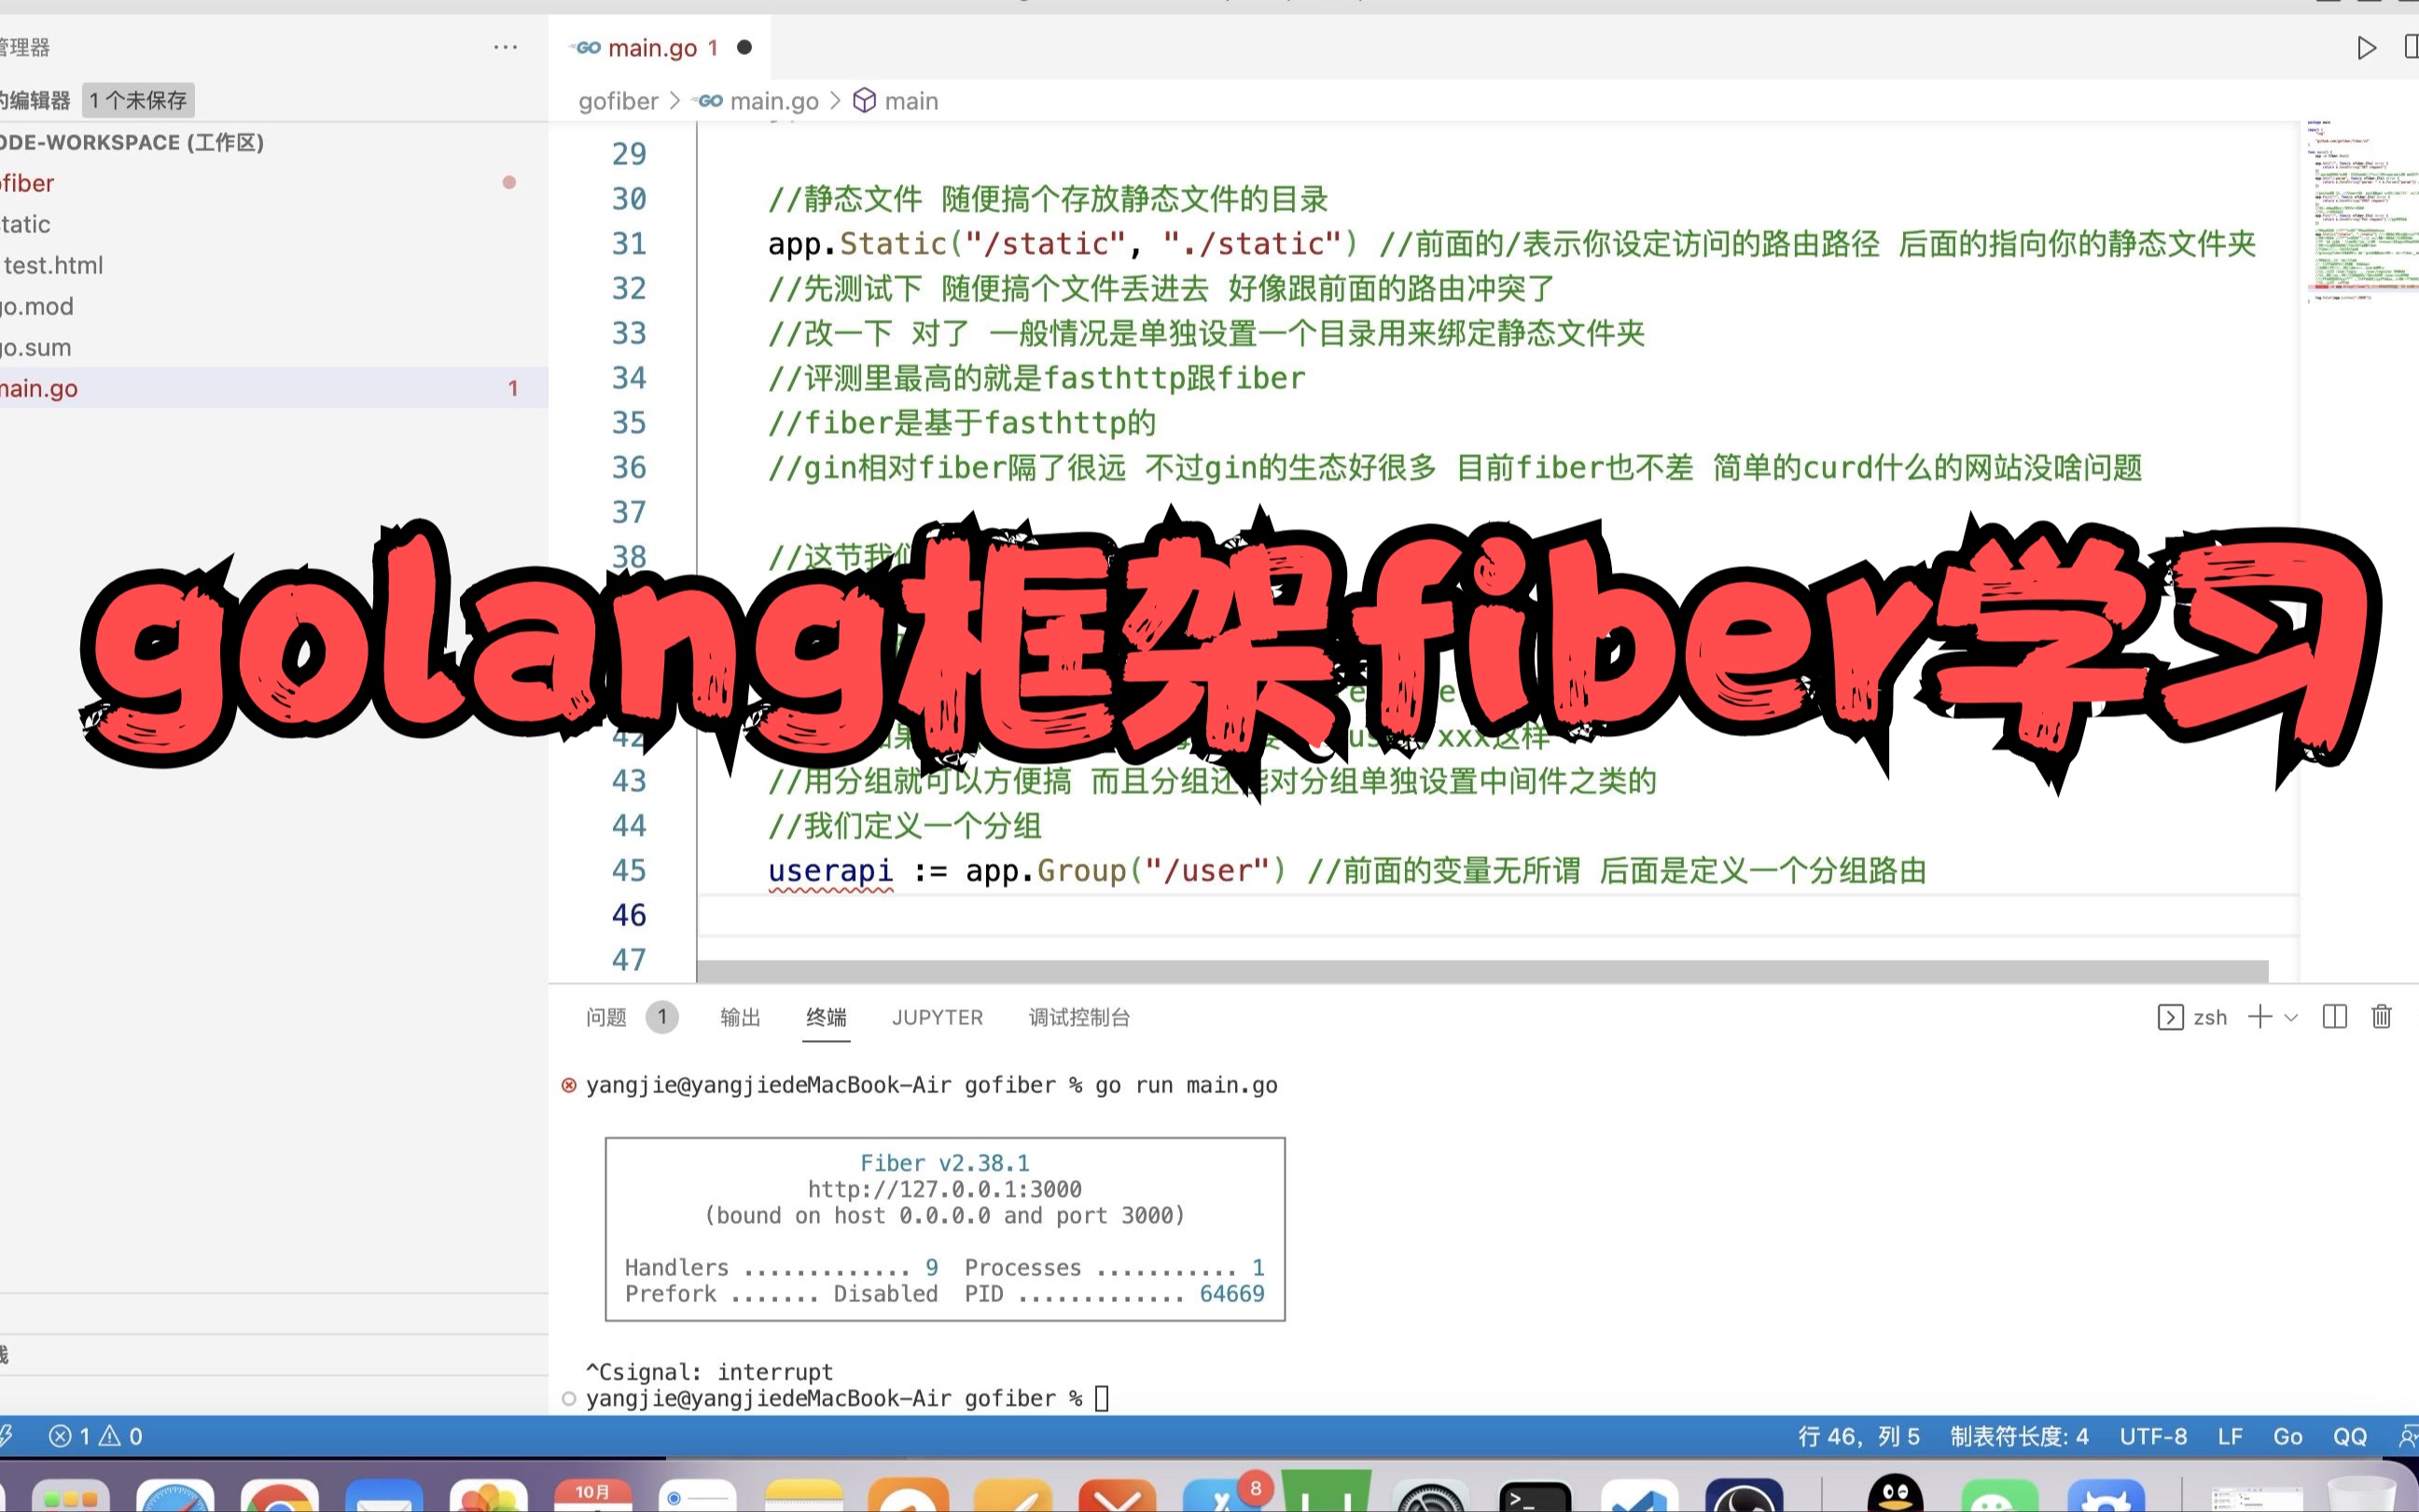Kill the terminal with the trash icon
2419x1512 pixels.
tap(2381, 1017)
